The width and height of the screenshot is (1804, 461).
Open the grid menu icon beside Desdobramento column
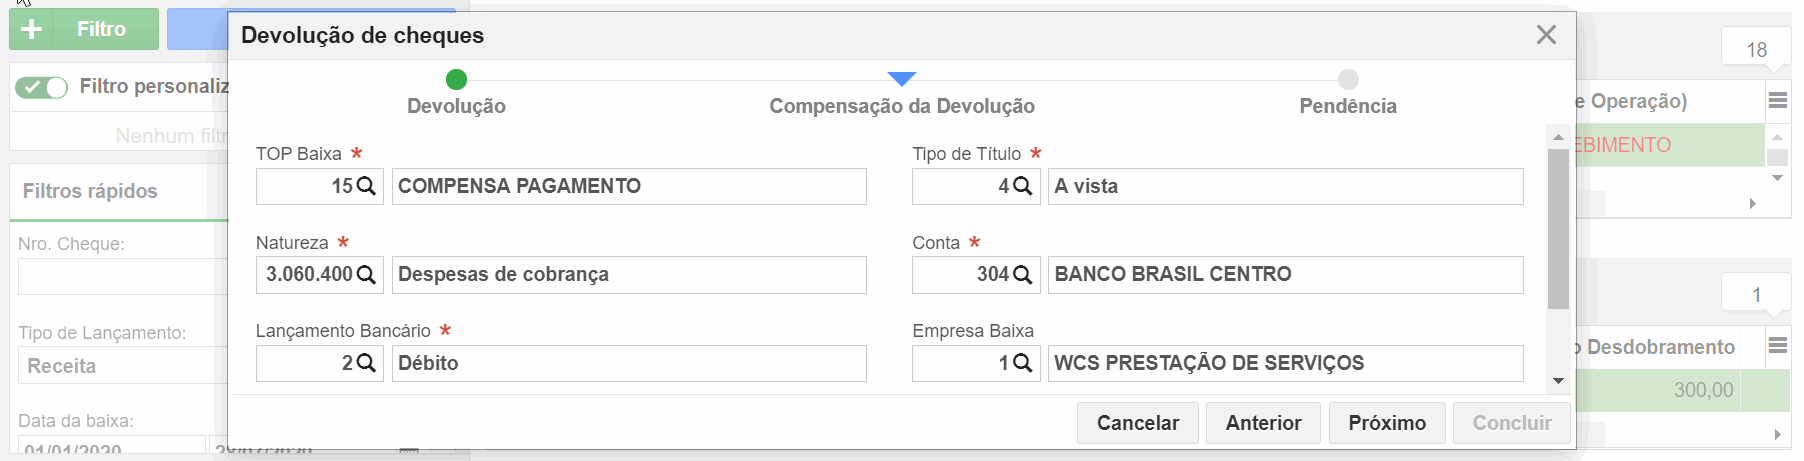(1777, 346)
